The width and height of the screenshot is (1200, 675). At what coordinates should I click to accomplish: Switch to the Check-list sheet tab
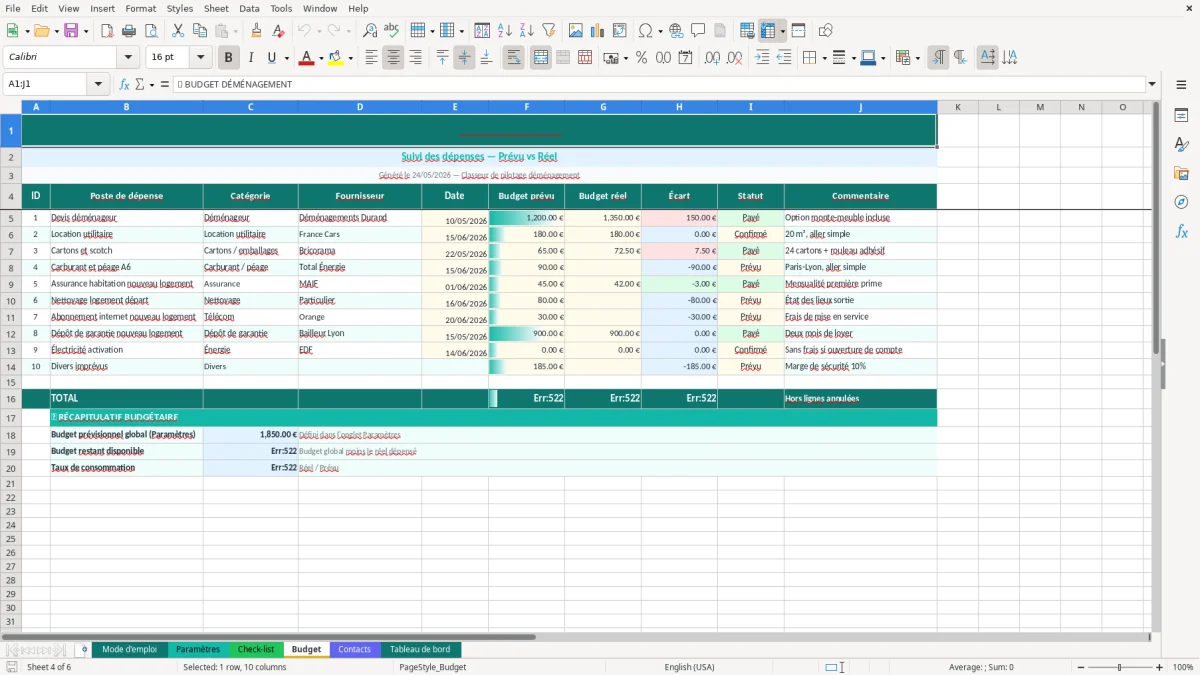[256, 649]
